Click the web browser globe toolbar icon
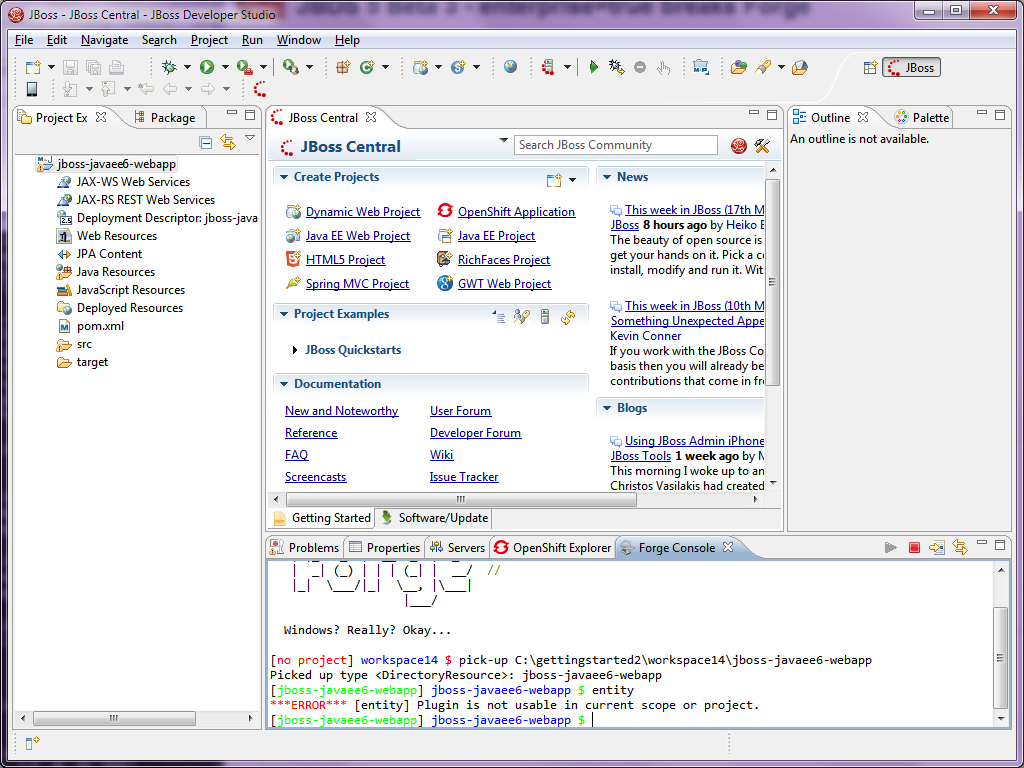 511,67
